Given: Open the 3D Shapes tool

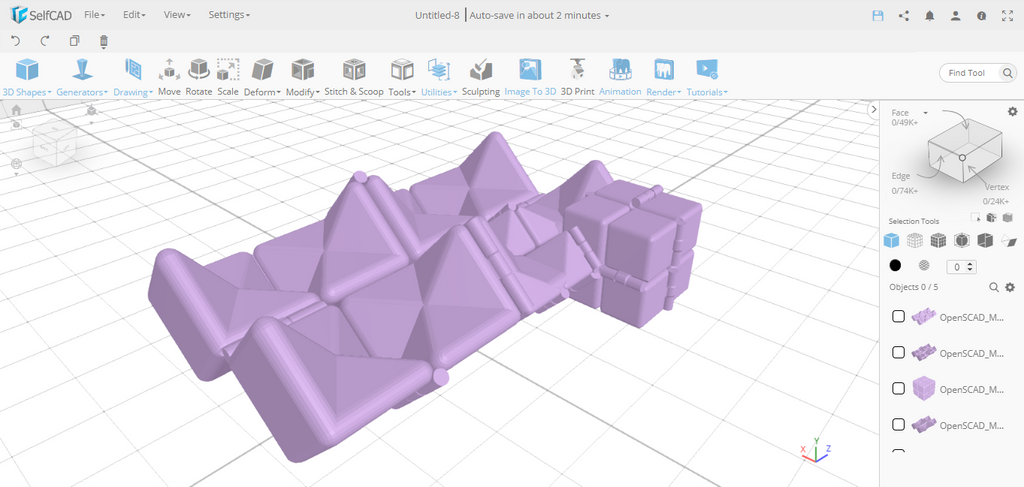Looking at the screenshot, I should tap(27, 77).
